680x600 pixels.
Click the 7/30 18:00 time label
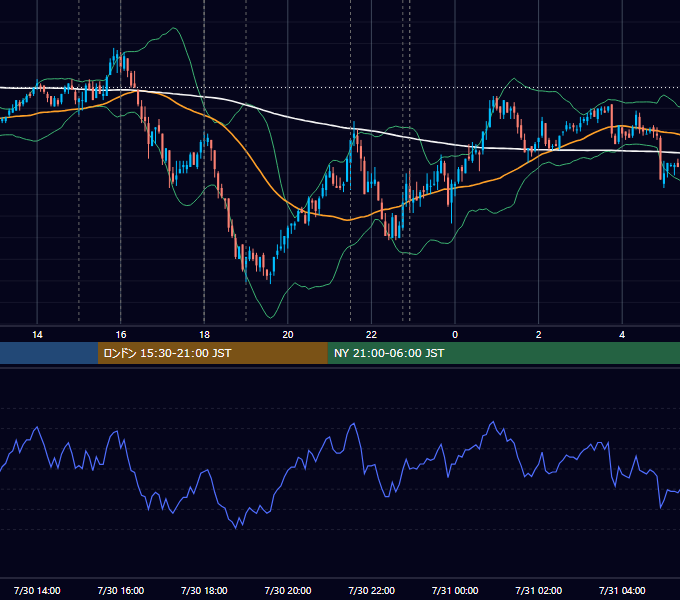click(204, 590)
